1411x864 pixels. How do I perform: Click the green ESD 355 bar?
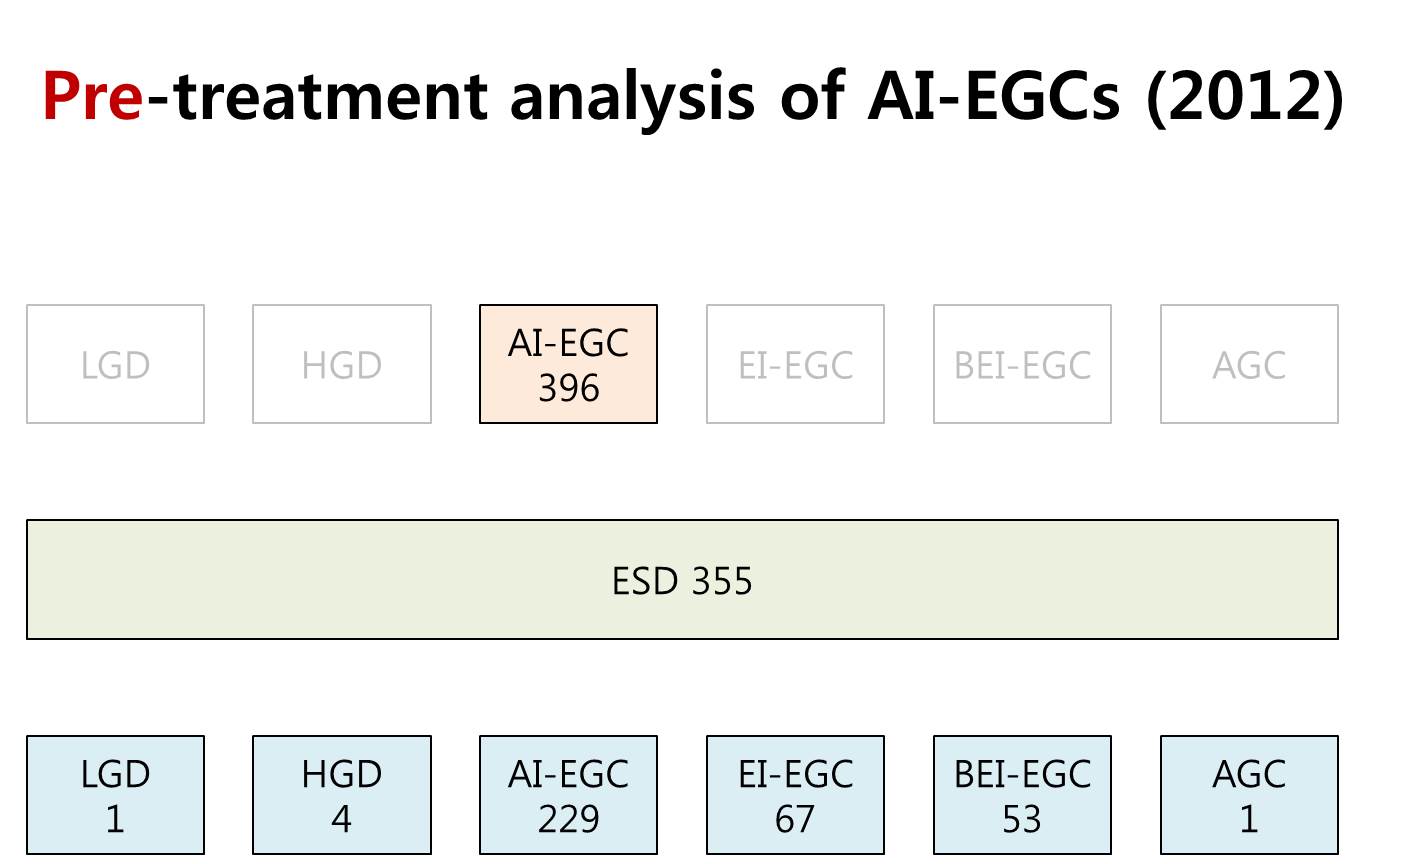[682, 579]
